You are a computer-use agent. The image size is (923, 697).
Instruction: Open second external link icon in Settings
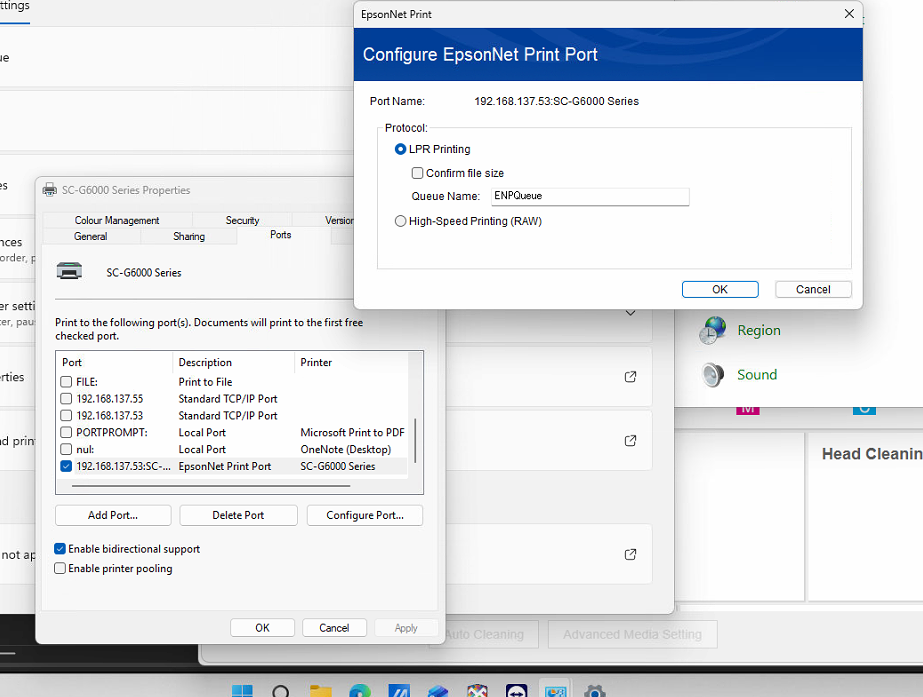pyautogui.click(x=630, y=441)
